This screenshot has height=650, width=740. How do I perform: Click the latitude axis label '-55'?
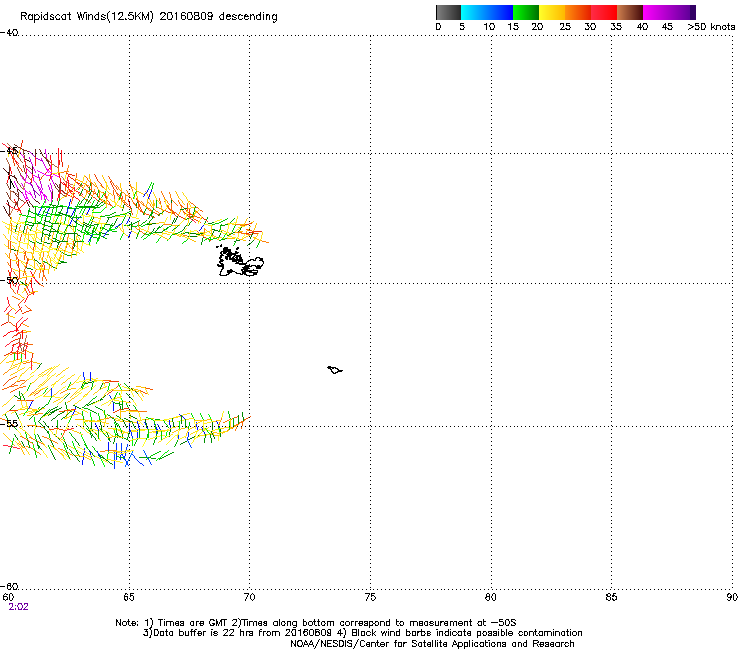[x=9, y=423]
